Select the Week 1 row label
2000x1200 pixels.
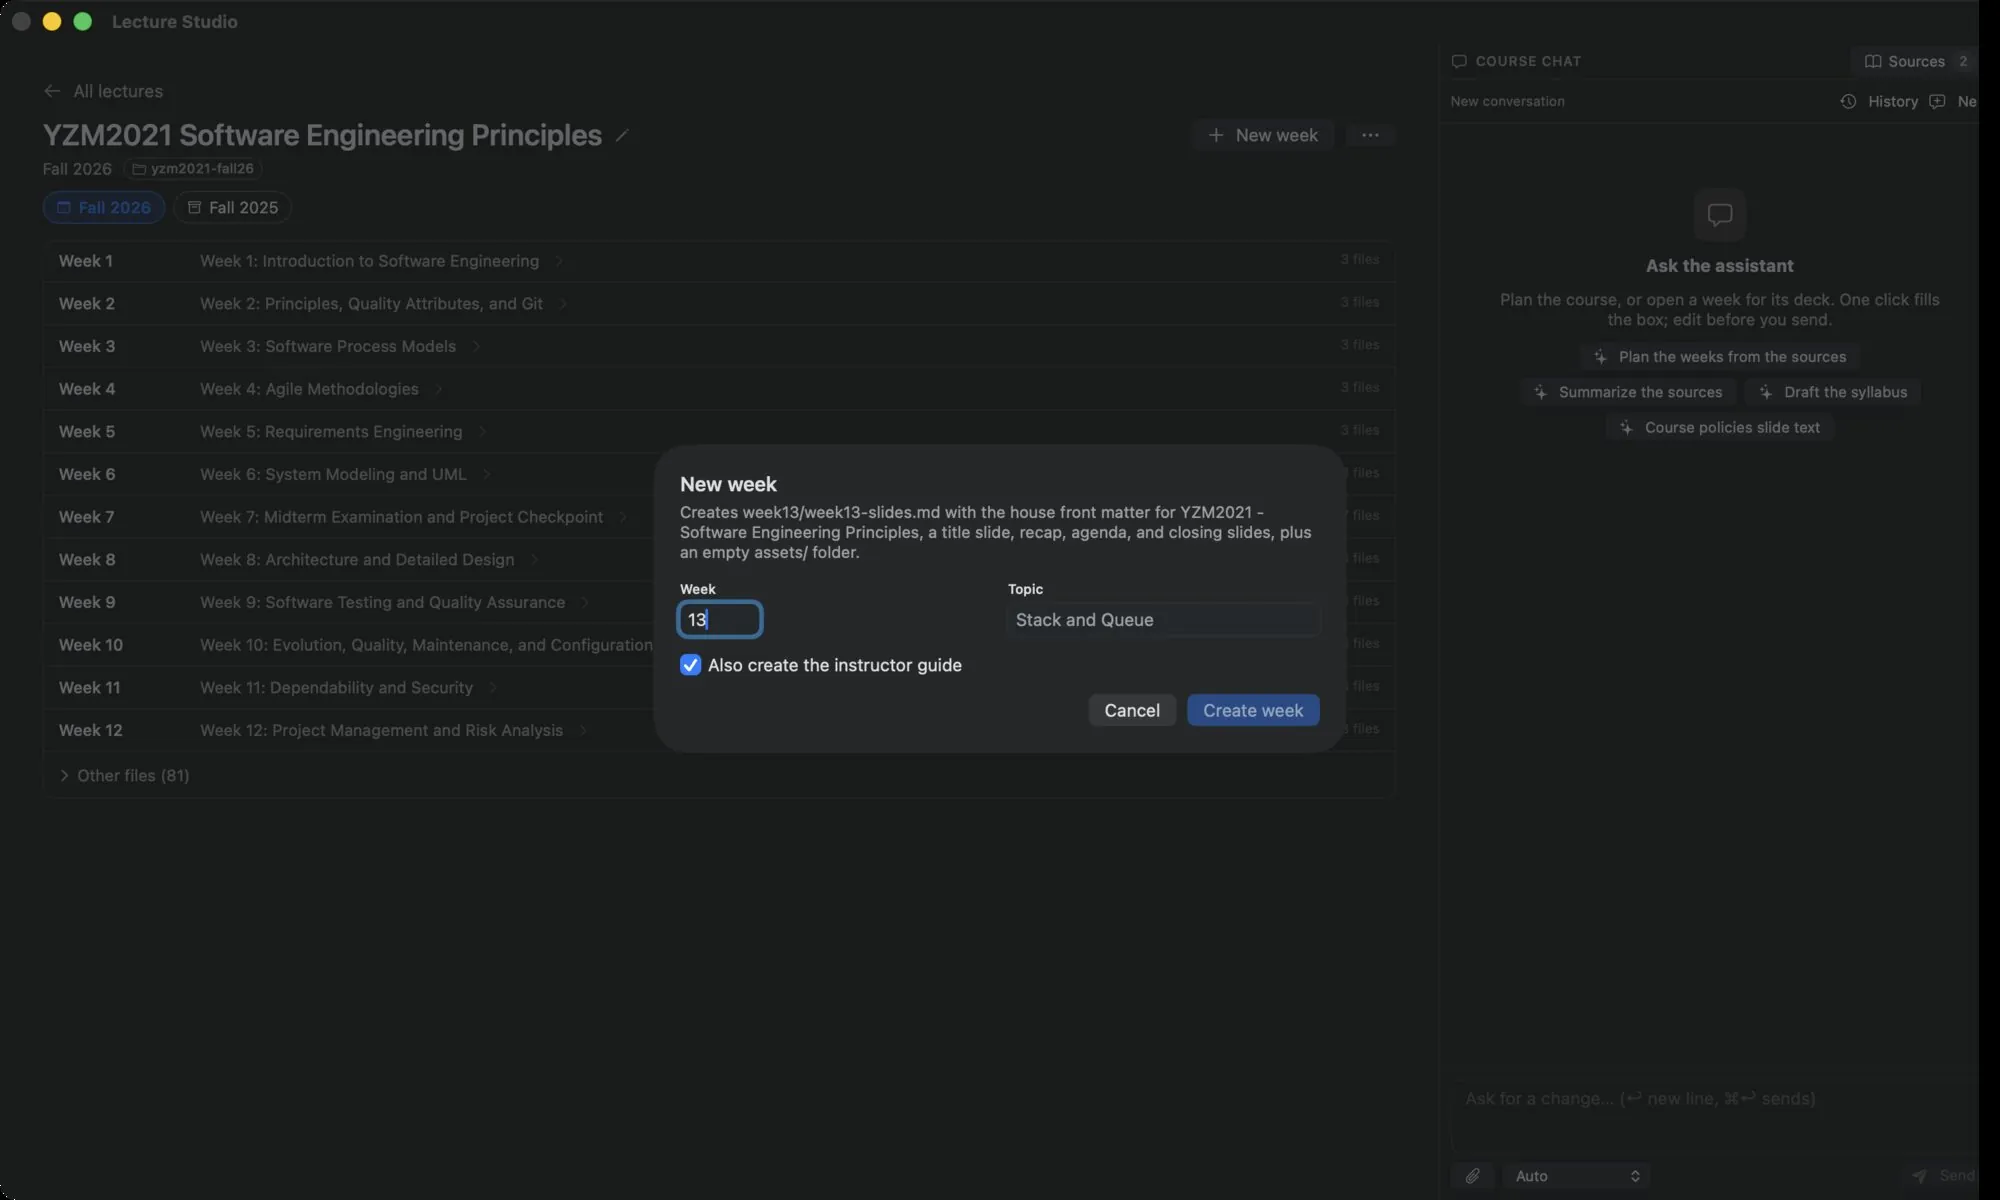86,261
